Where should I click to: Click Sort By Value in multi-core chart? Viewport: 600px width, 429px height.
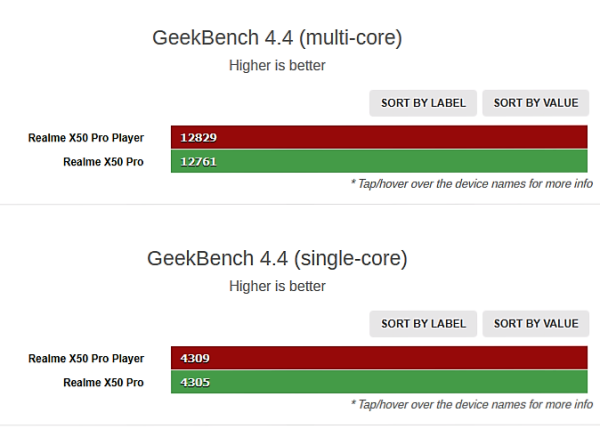tap(536, 103)
